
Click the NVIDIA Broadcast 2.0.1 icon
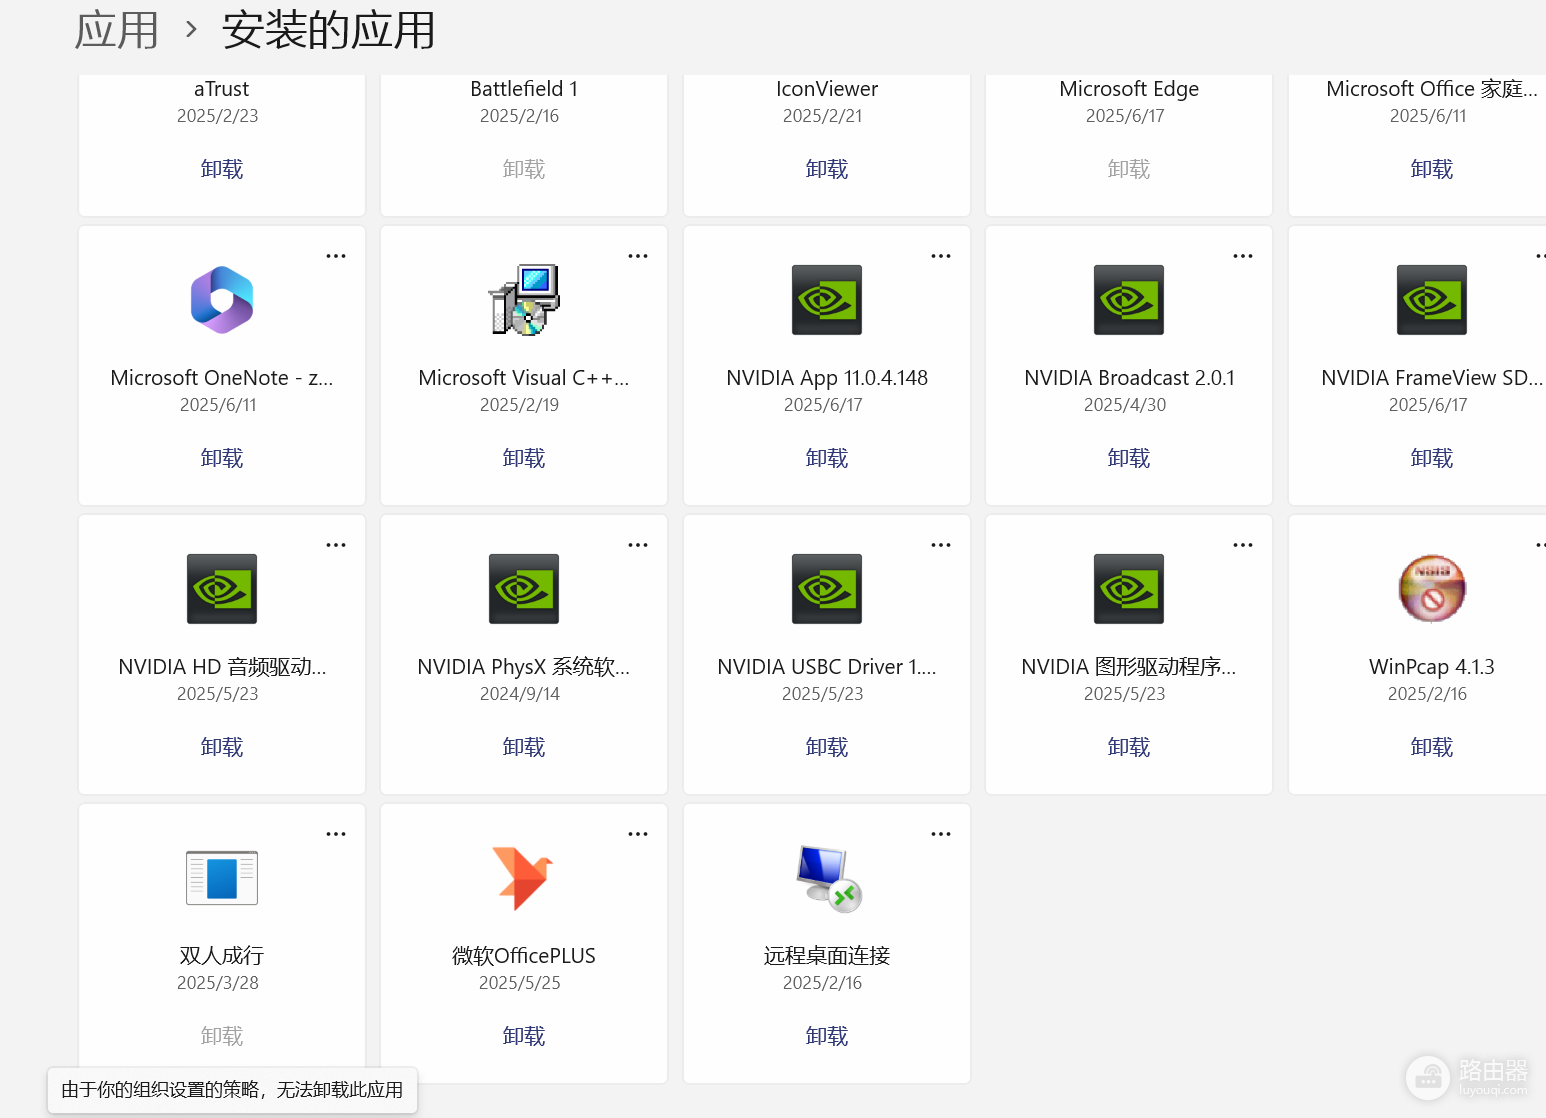1129,300
